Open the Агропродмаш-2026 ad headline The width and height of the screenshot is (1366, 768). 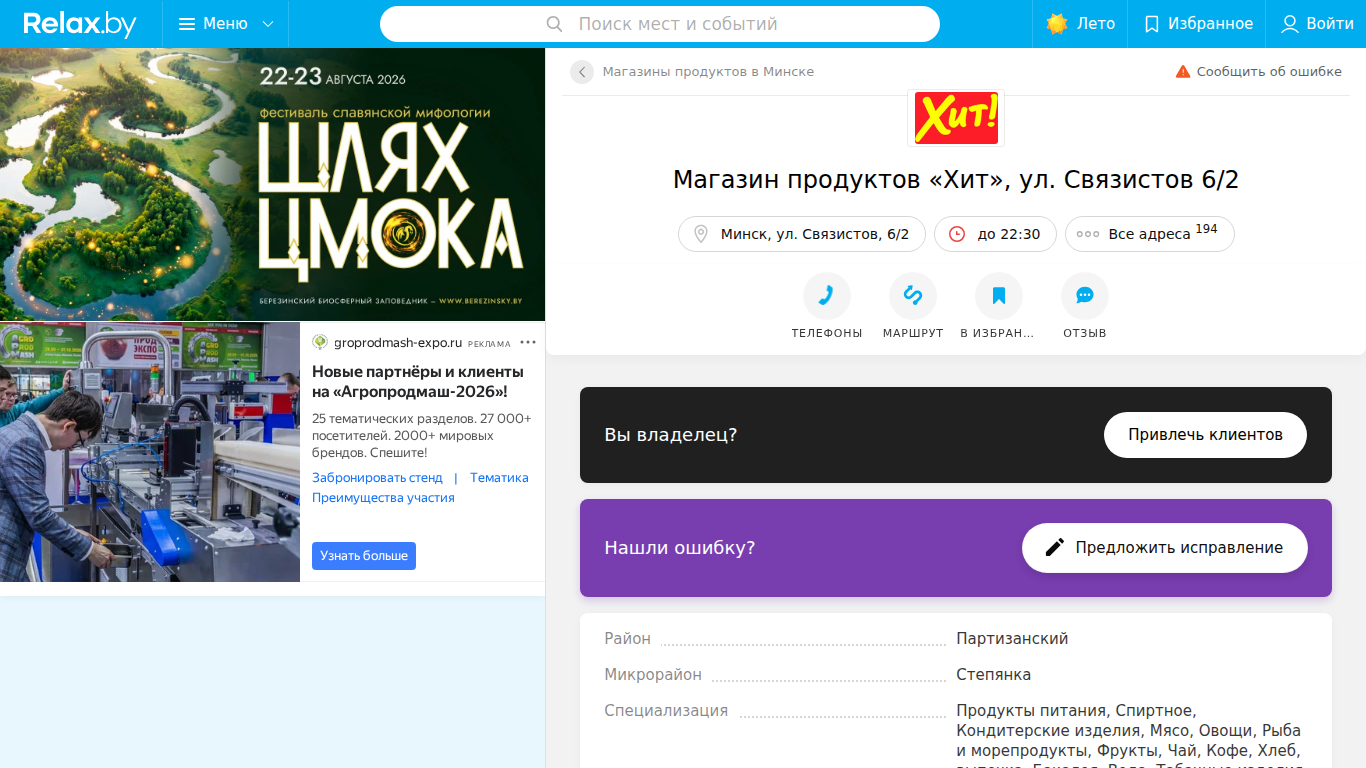click(418, 382)
